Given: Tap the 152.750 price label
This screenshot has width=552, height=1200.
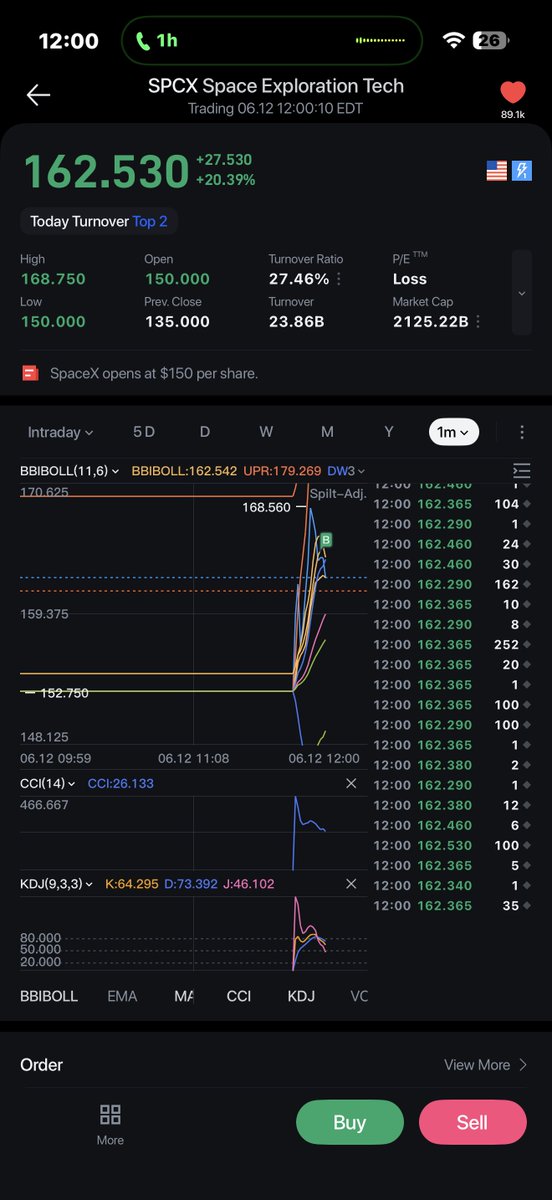Looking at the screenshot, I should pyautogui.click(x=64, y=693).
